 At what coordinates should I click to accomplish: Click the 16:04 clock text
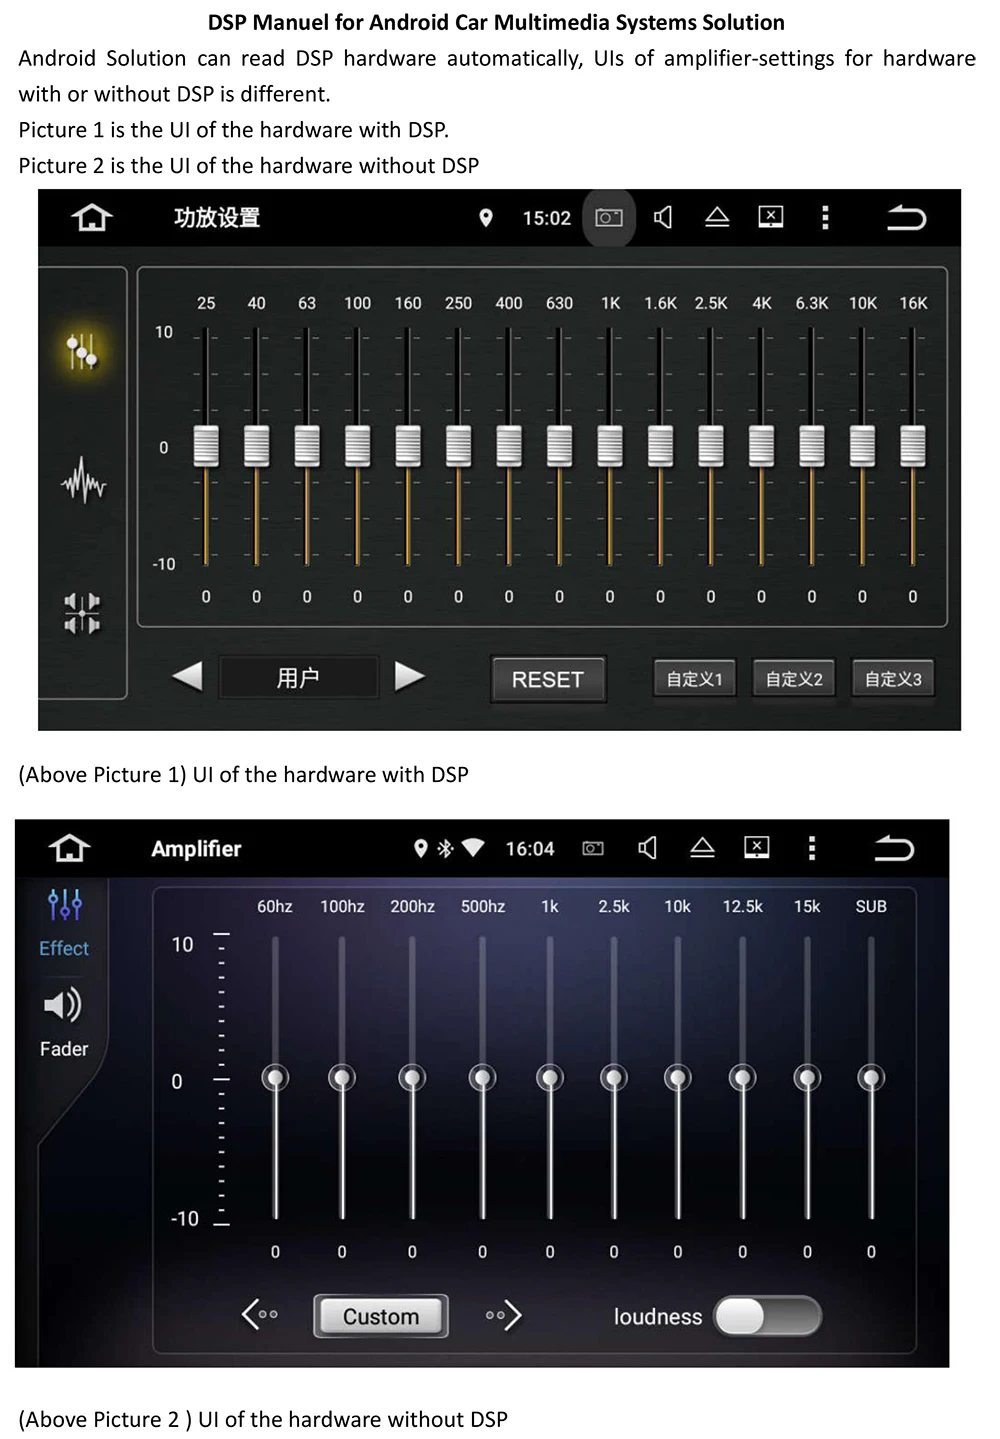[530, 849]
